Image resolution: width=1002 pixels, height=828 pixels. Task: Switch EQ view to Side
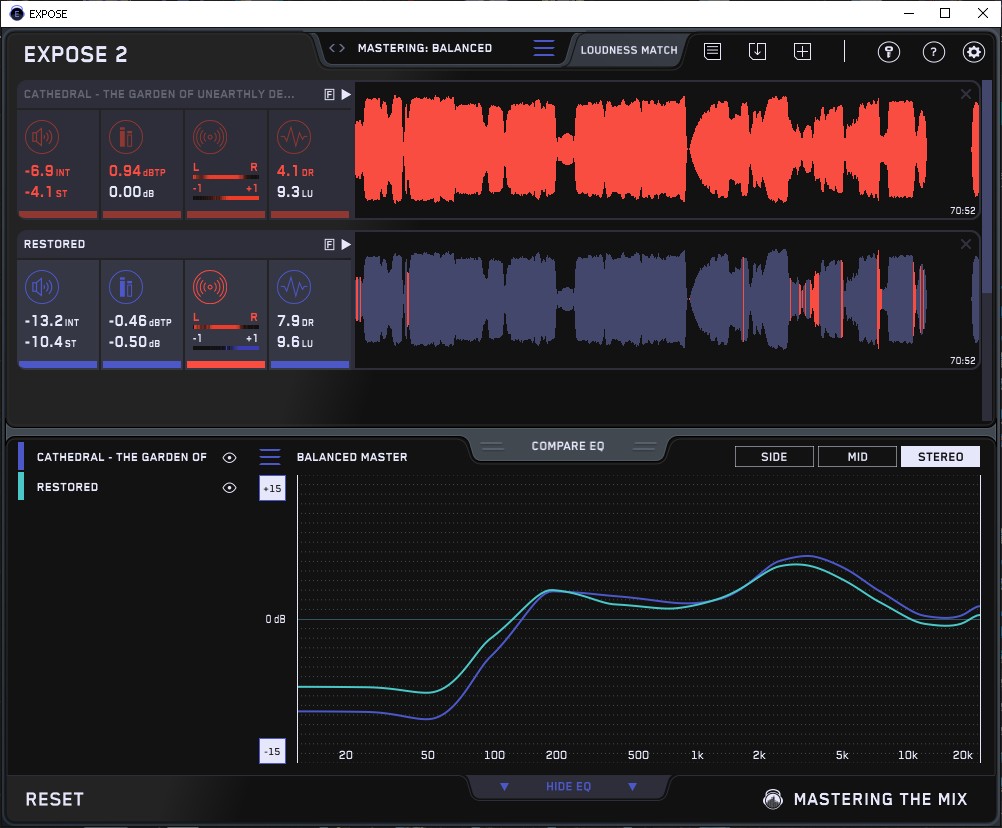(774, 457)
